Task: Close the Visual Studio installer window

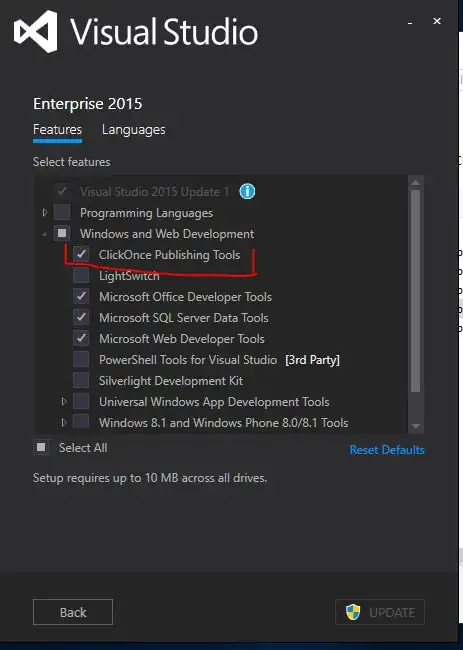Action: pyautogui.click(x=437, y=21)
